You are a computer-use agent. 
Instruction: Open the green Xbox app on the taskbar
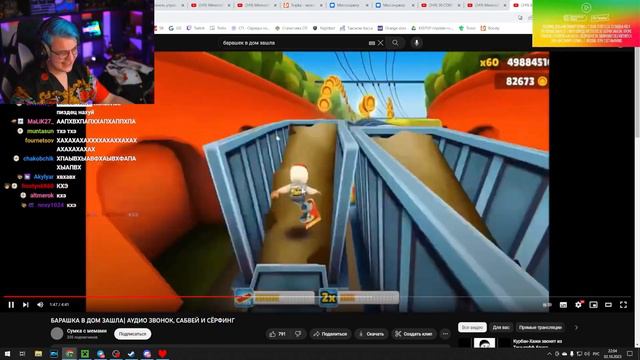click(85, 353)
